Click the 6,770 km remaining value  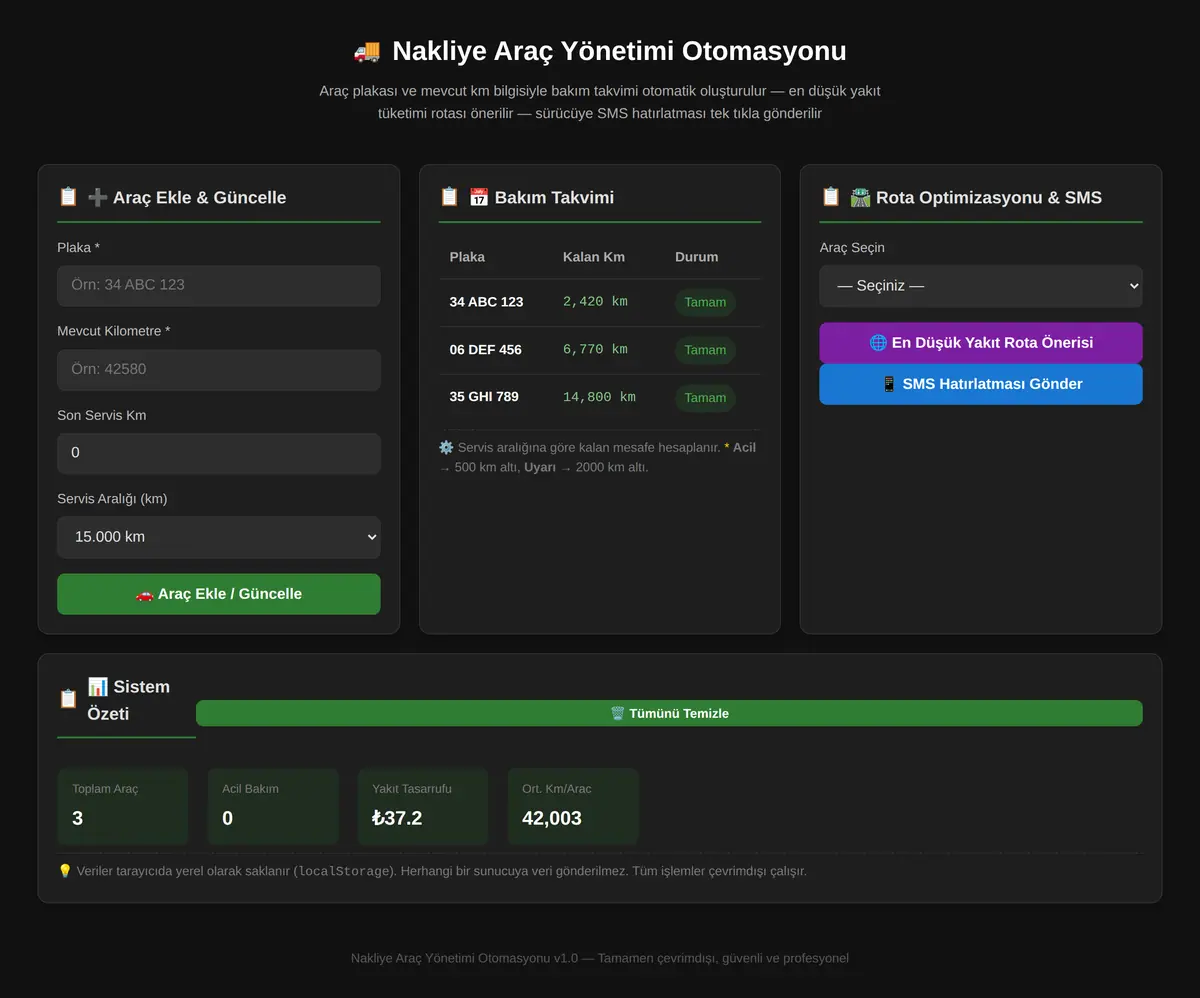click(595, 350)
